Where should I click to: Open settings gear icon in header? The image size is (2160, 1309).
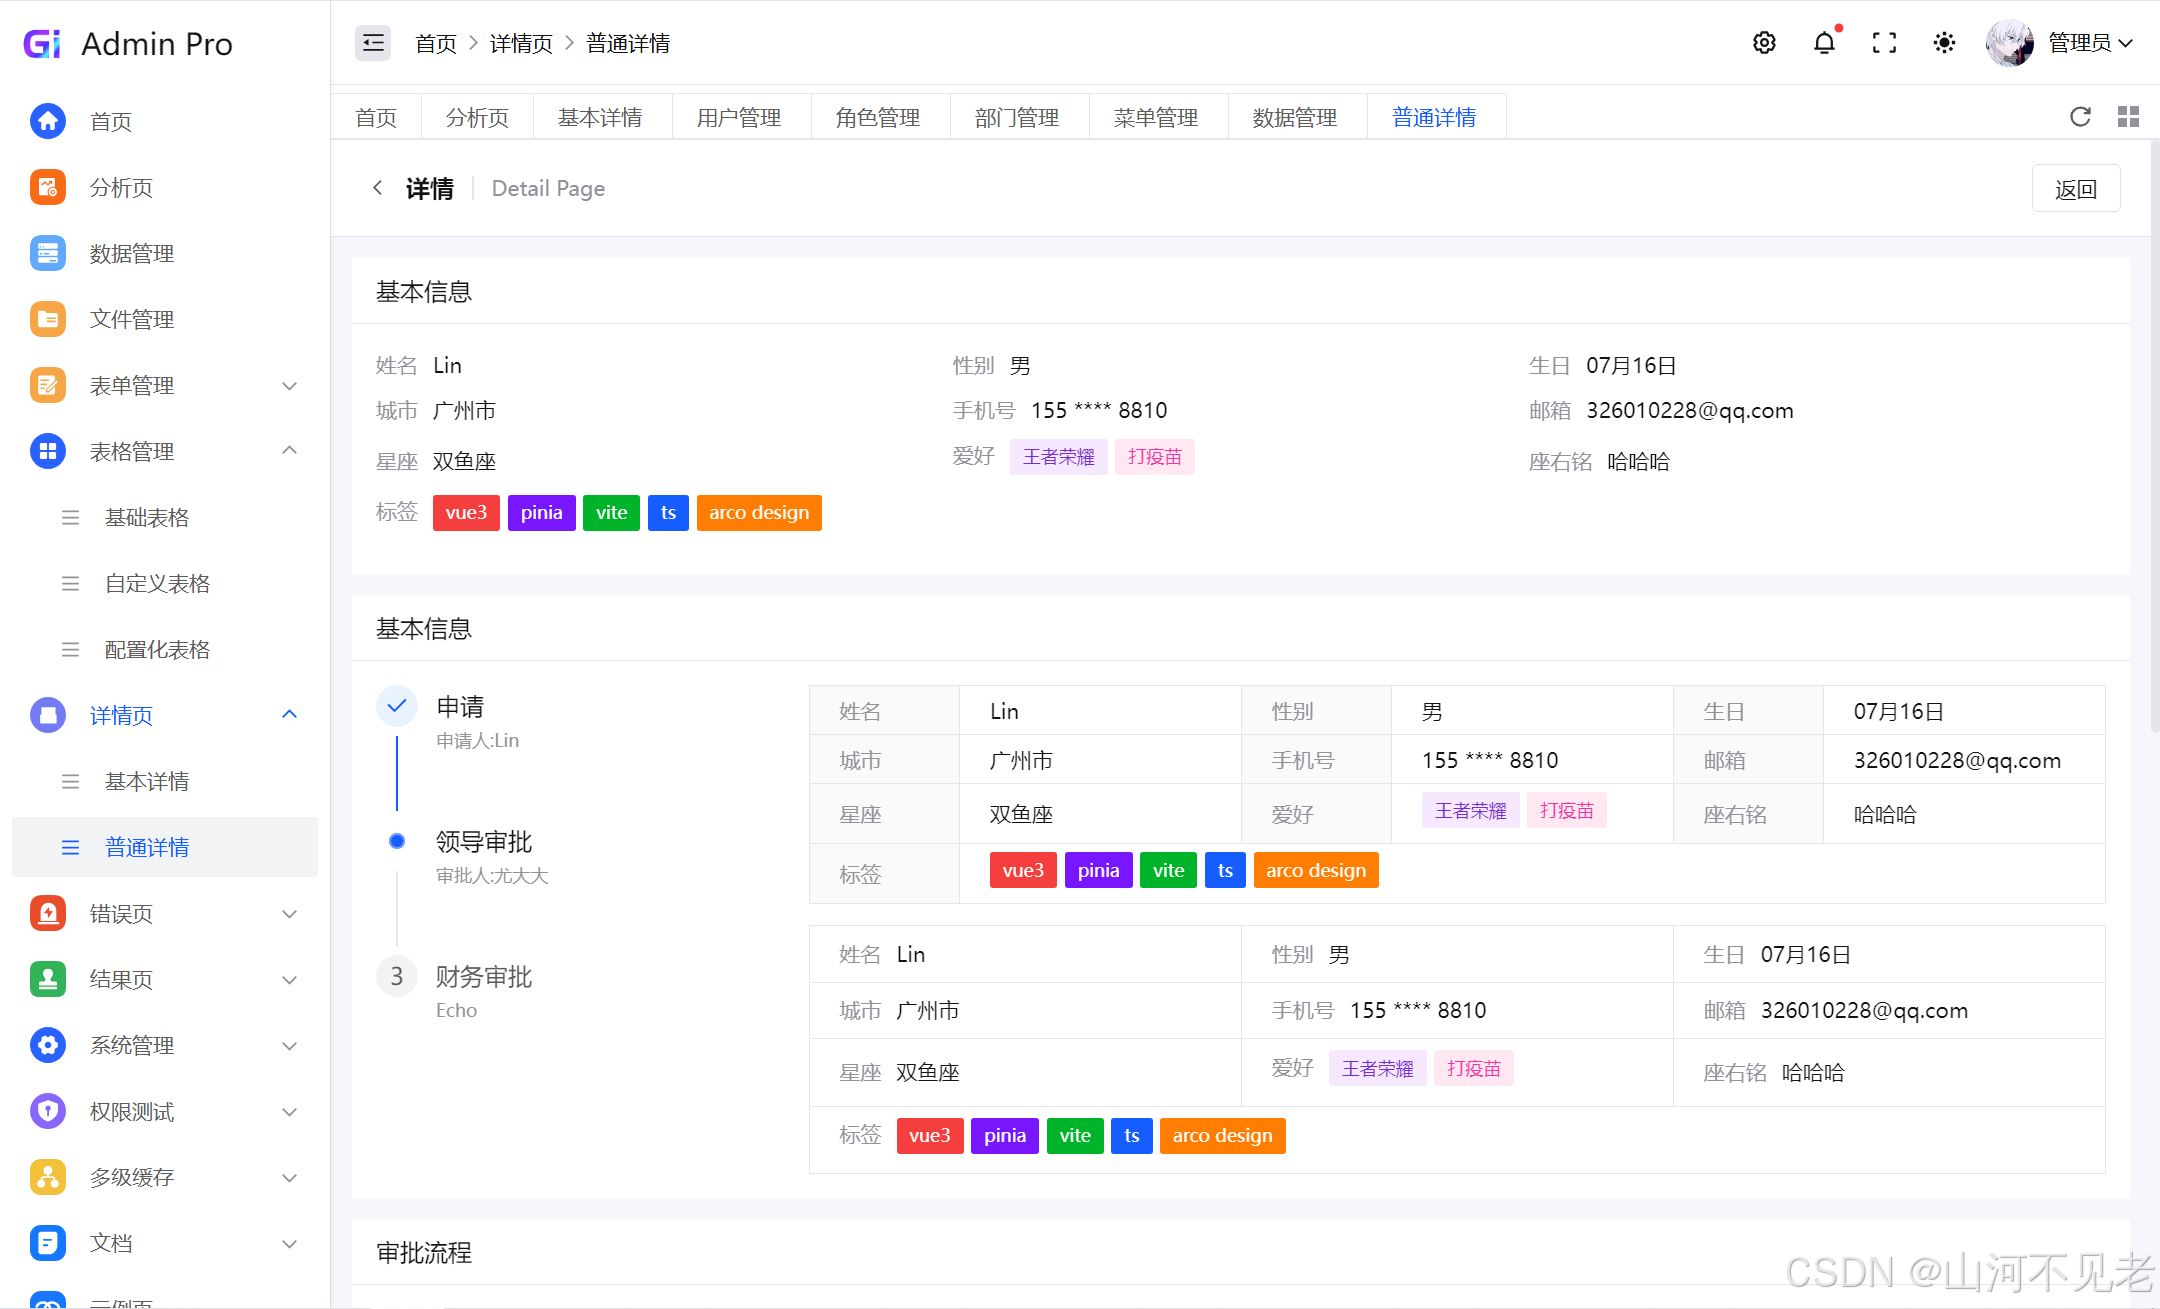point(1764,43)
